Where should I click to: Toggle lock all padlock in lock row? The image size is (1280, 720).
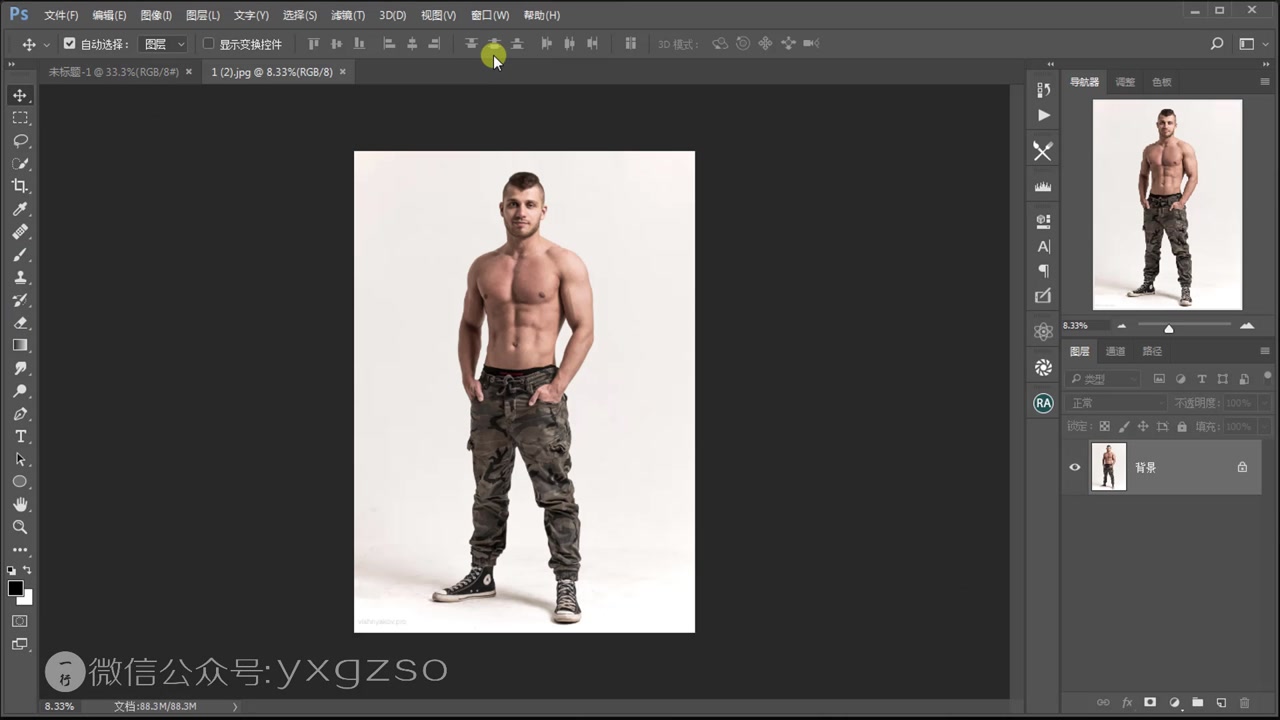(1182, 427)
